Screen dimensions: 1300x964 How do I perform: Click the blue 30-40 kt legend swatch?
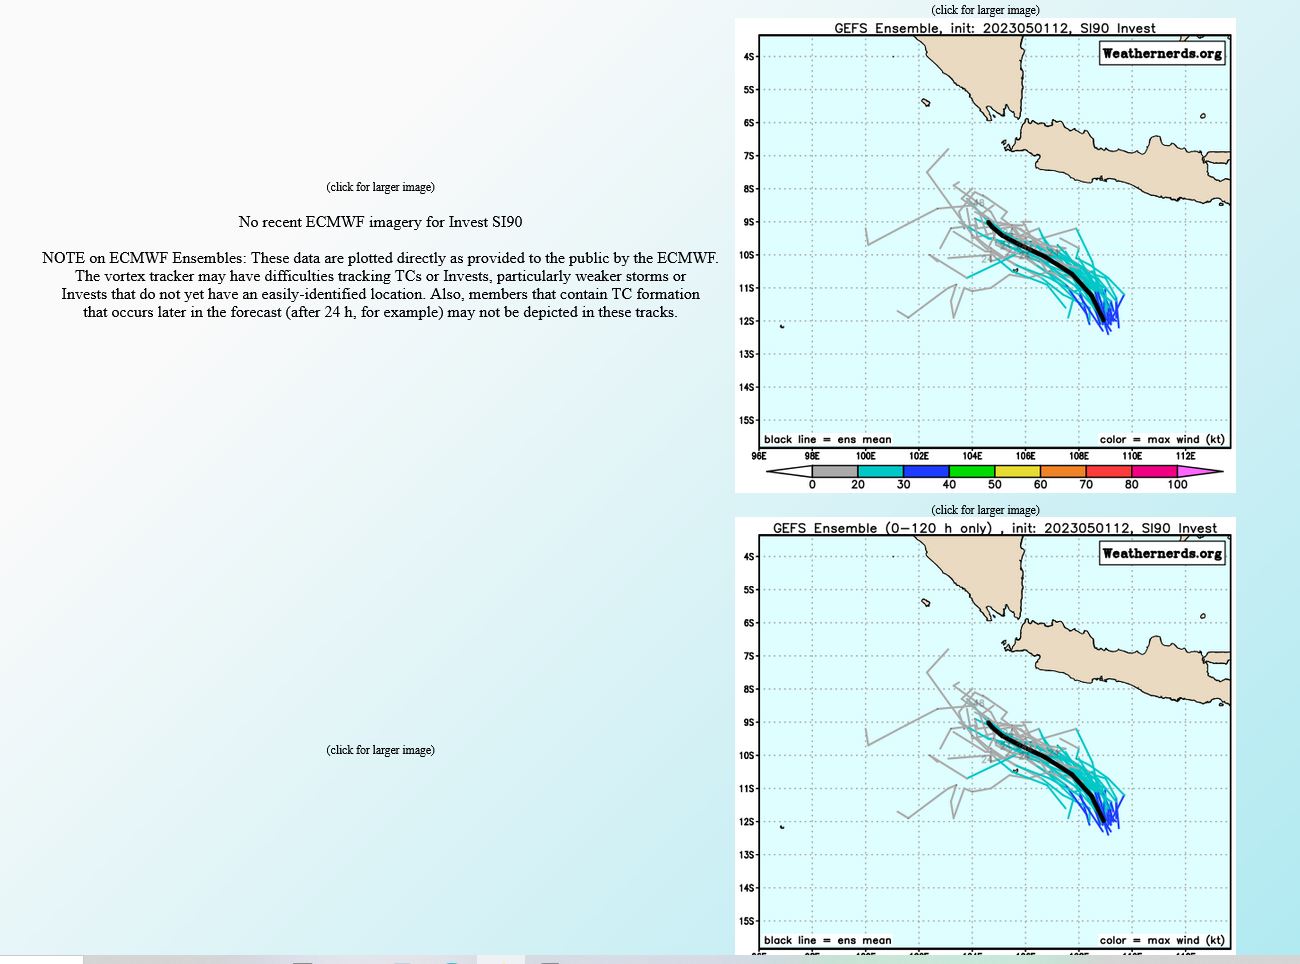(x=926, y=471)
